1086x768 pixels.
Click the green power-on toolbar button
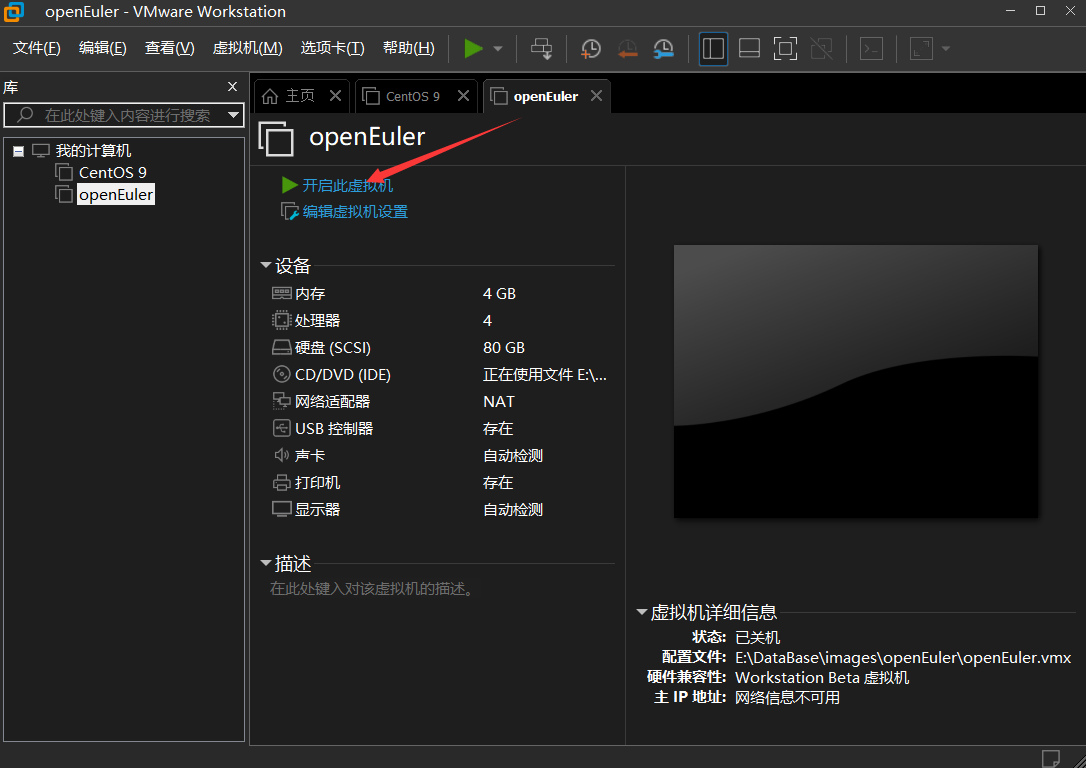473,48
